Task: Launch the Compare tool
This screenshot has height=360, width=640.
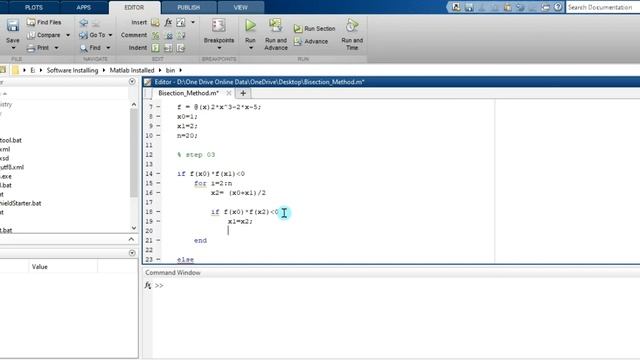Action: pyautogui.click(x=43, y=35)
